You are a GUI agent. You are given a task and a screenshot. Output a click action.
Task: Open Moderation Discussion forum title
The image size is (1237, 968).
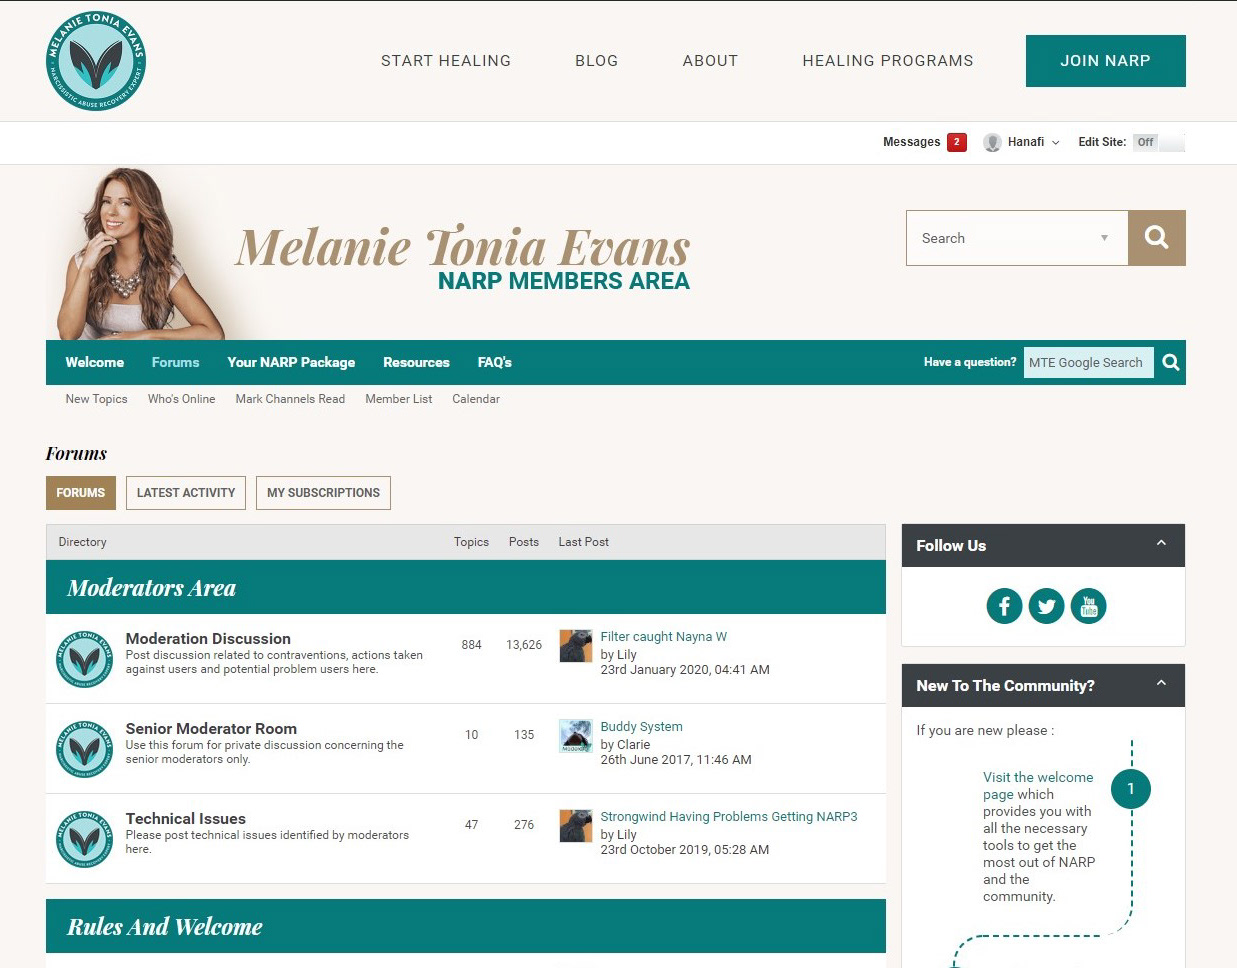point(208,639)
